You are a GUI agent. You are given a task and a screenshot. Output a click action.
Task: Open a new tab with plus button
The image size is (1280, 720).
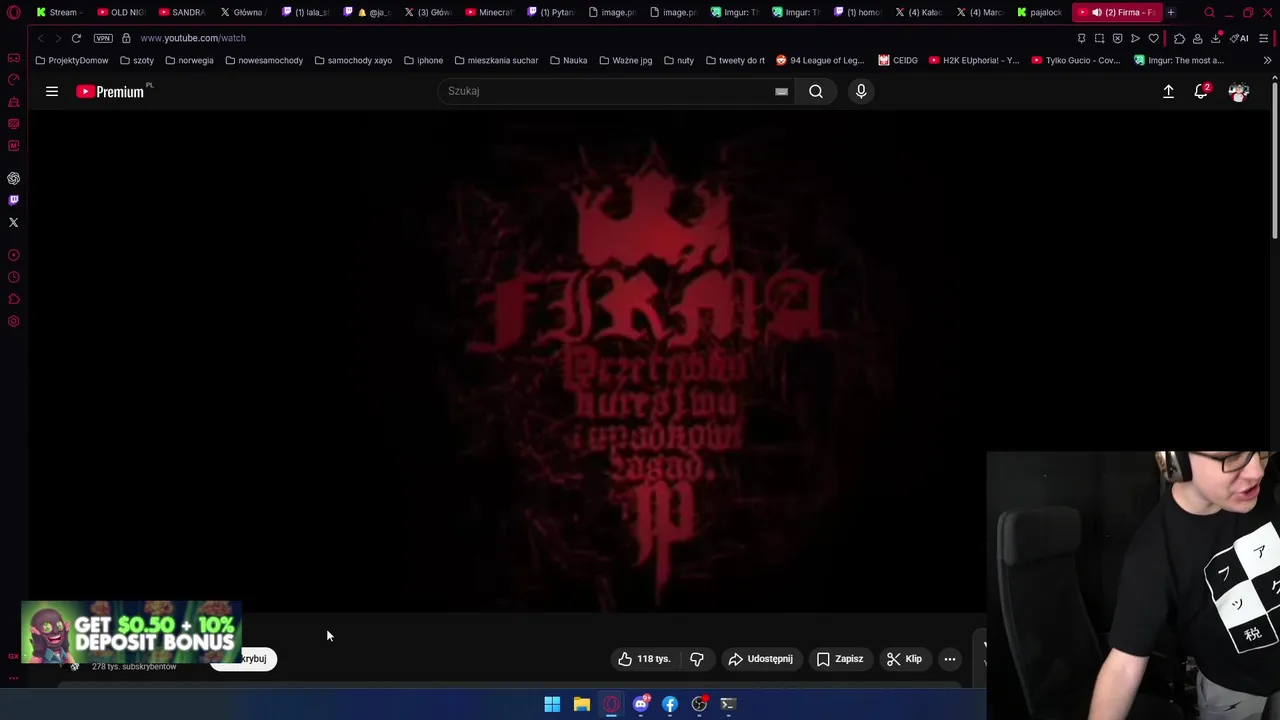click(1171, 12)
